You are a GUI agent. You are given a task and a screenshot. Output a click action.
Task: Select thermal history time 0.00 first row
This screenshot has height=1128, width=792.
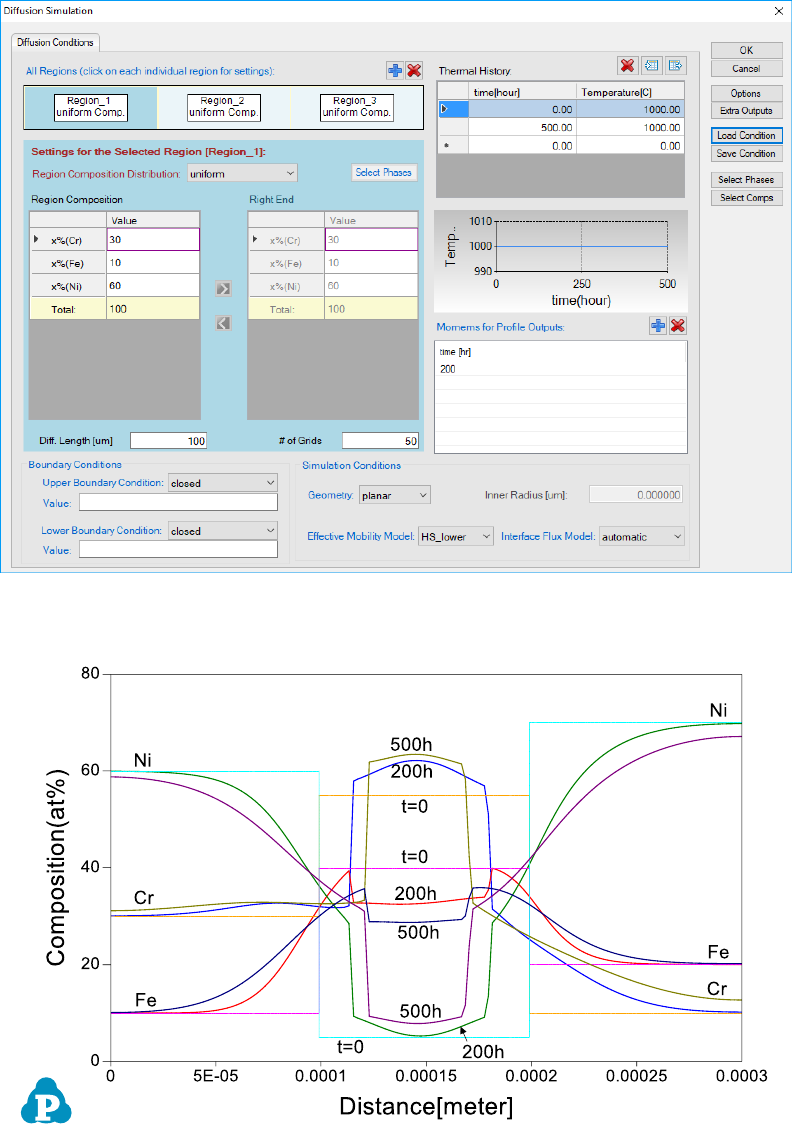522,109
